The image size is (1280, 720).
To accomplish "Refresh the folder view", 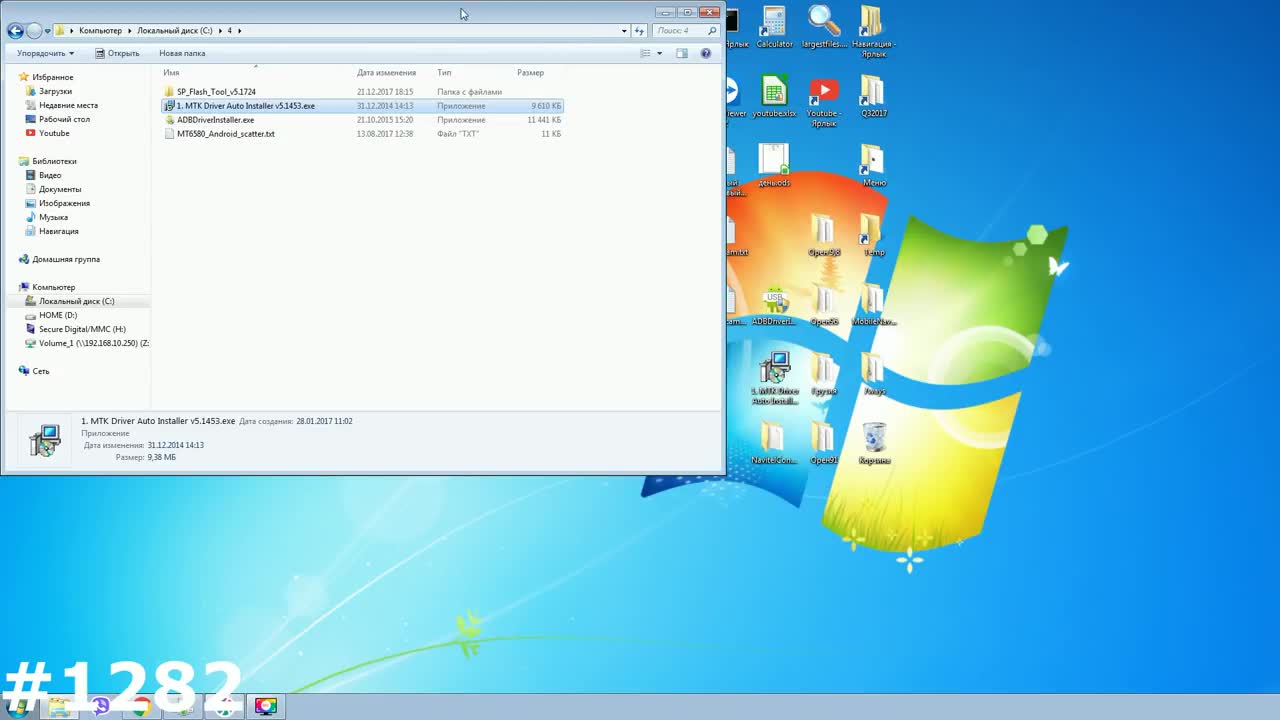I will click(639, 31).
